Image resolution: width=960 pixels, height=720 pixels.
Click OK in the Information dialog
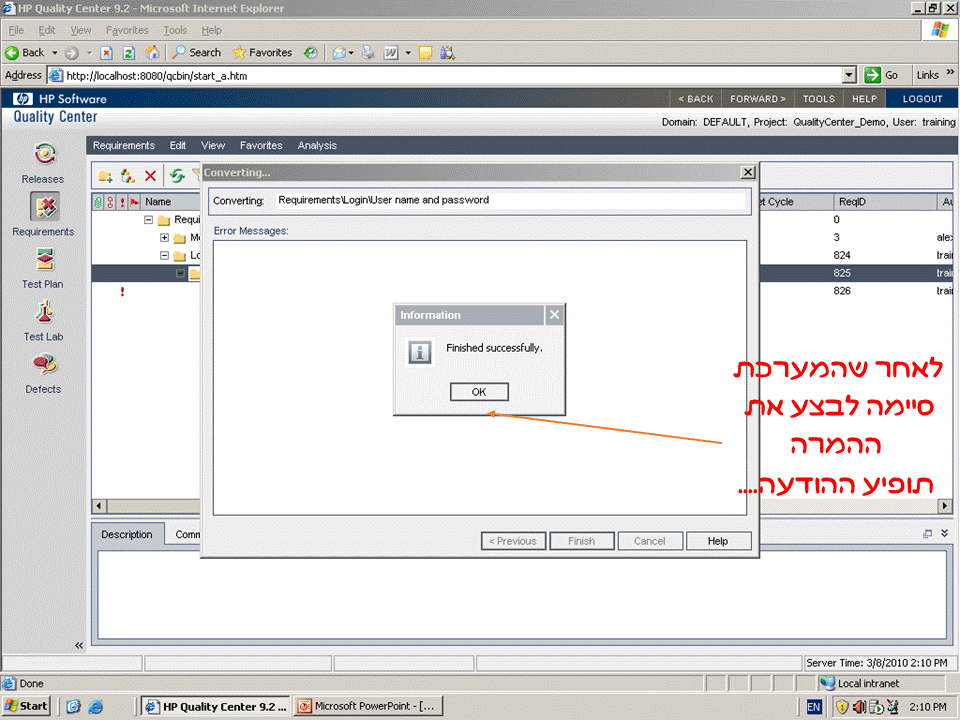(479, 392)
